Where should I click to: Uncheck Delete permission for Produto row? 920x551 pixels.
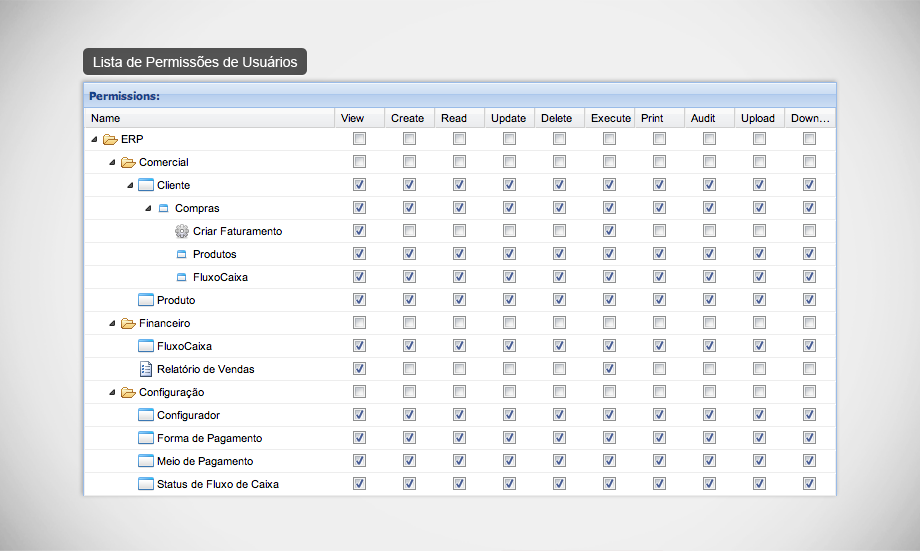click(559, 300)
